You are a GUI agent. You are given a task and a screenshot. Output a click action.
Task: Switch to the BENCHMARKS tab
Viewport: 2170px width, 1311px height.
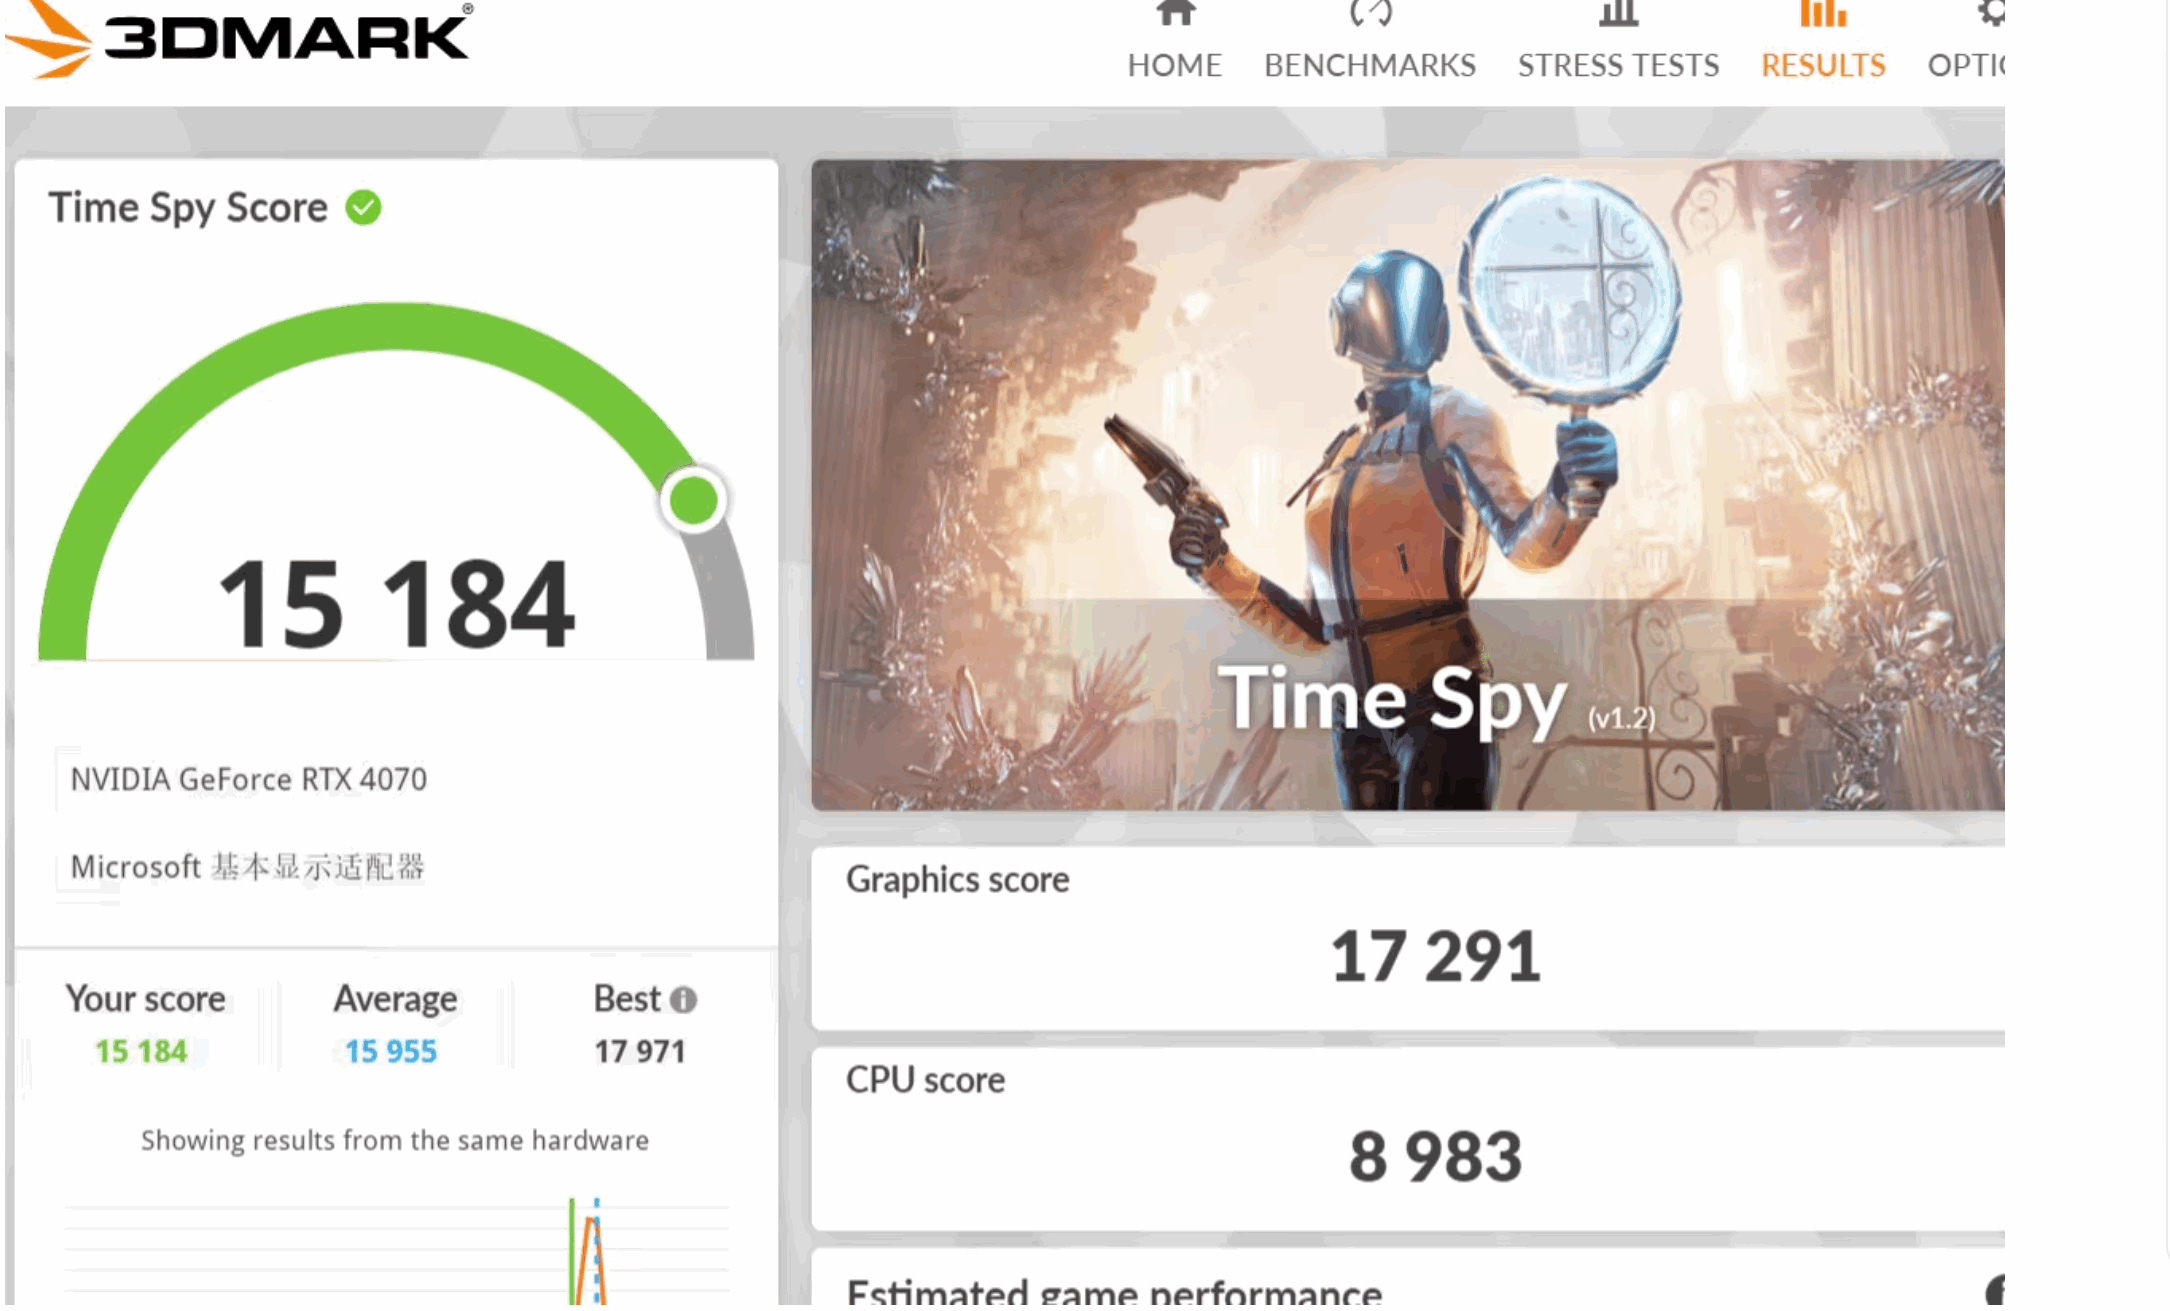[1370, 65]
